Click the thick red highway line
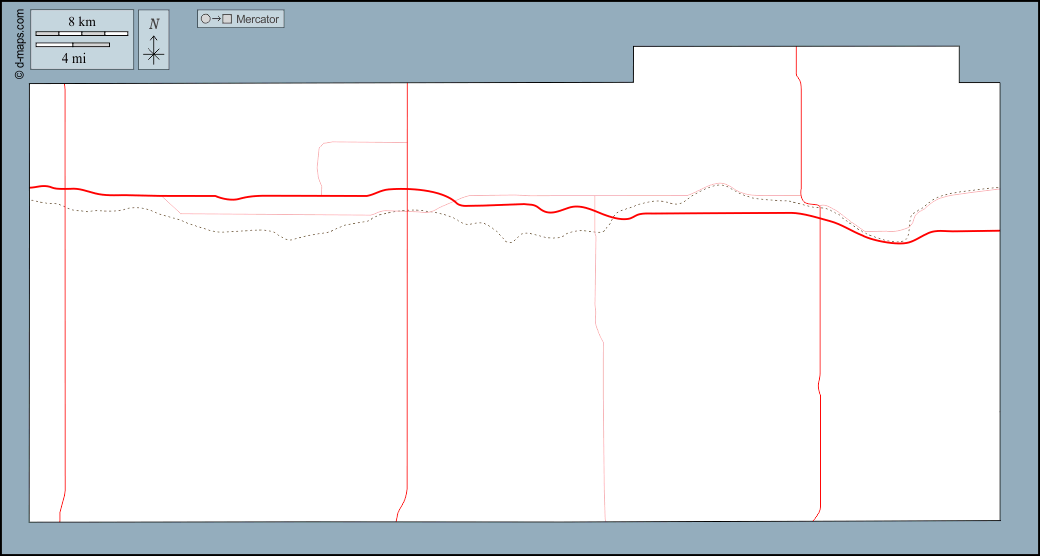1040x556 pixels. pos(300,196)
